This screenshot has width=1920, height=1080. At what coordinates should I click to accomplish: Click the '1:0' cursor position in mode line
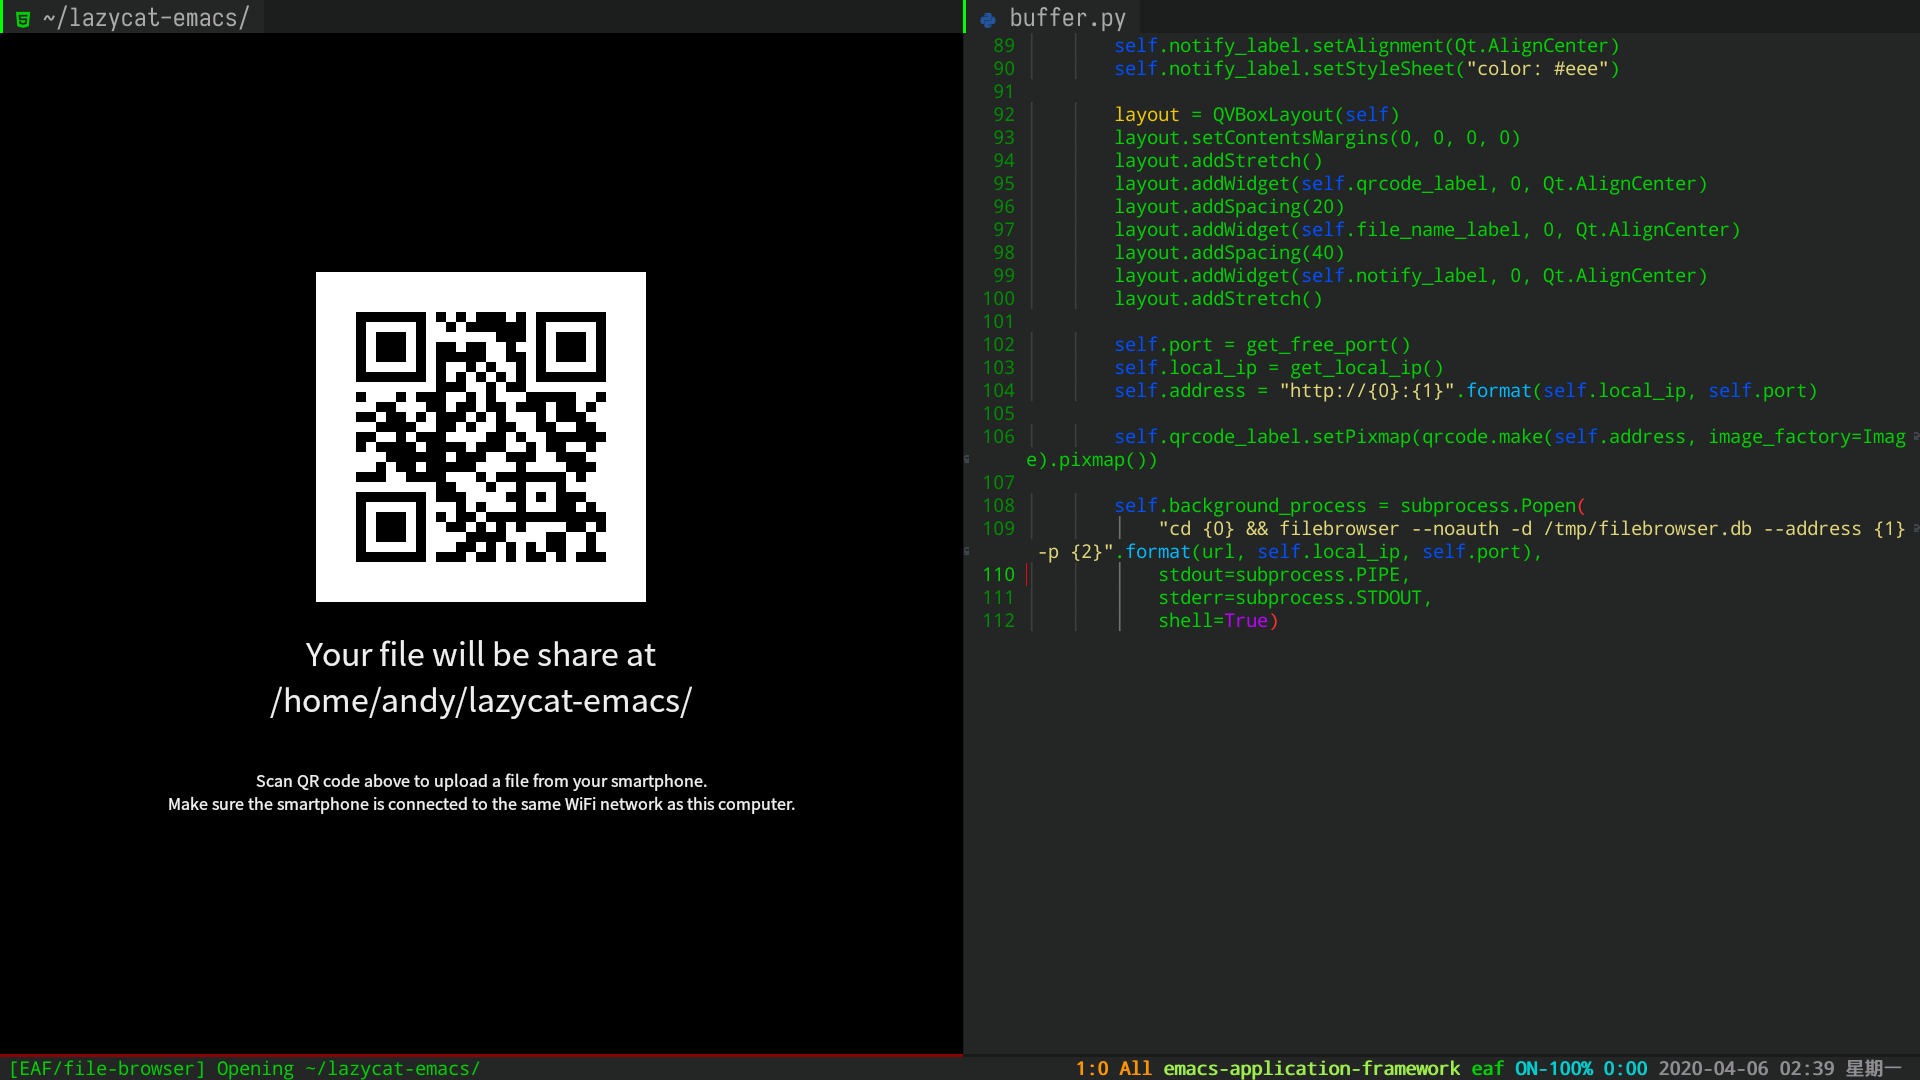[1091, 1068]
